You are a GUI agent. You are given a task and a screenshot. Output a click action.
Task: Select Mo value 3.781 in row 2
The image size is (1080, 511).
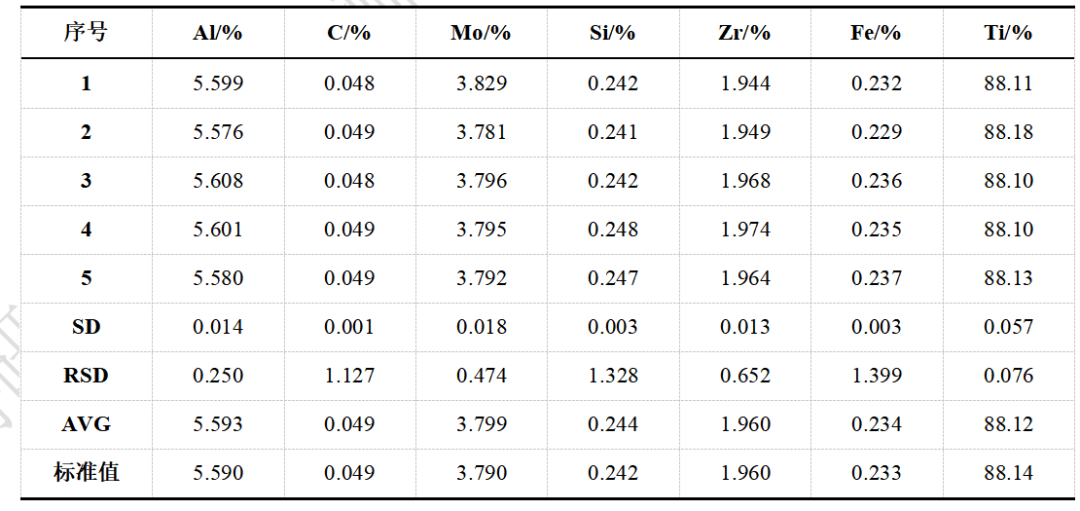click(x=481, y=132)
